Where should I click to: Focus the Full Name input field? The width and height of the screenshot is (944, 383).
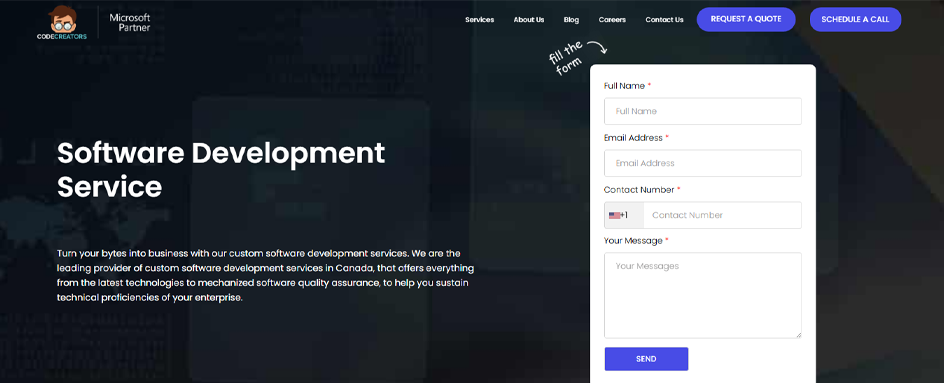(703, 111)
